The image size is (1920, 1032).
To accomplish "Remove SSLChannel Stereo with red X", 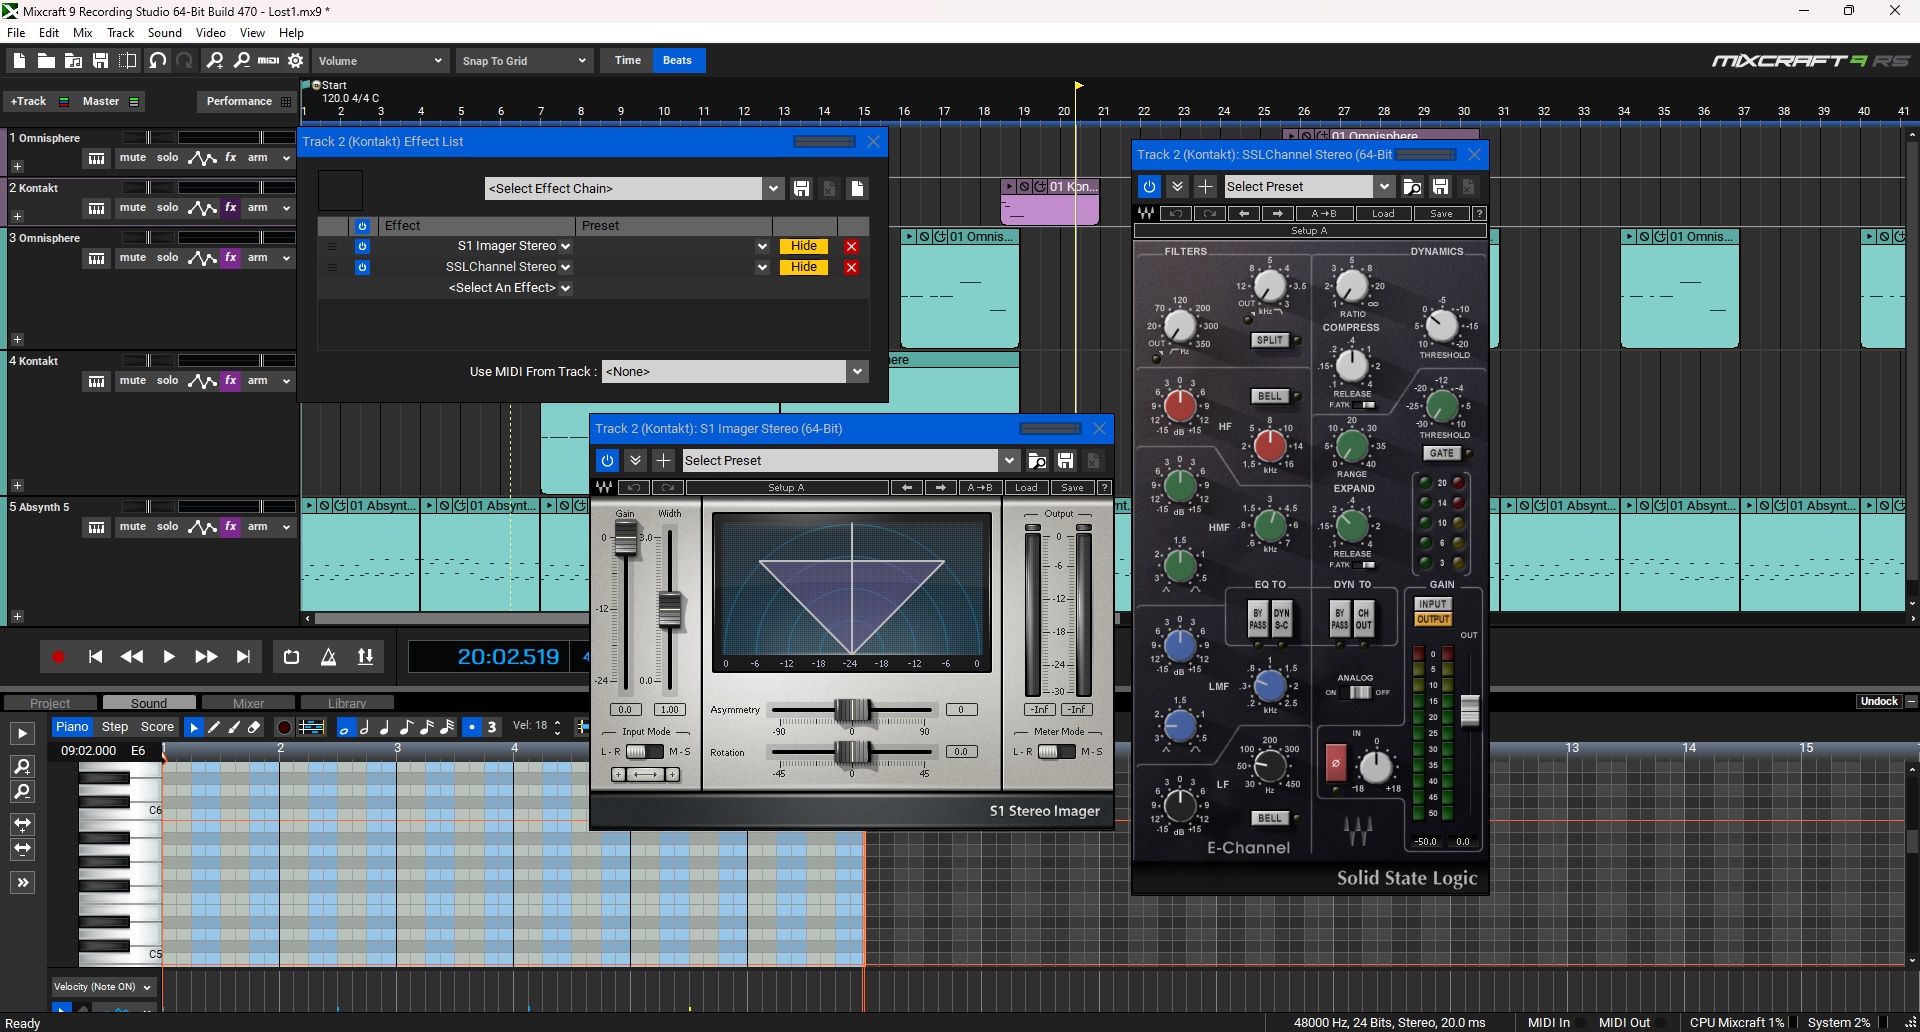I will (x=851, y=267).
